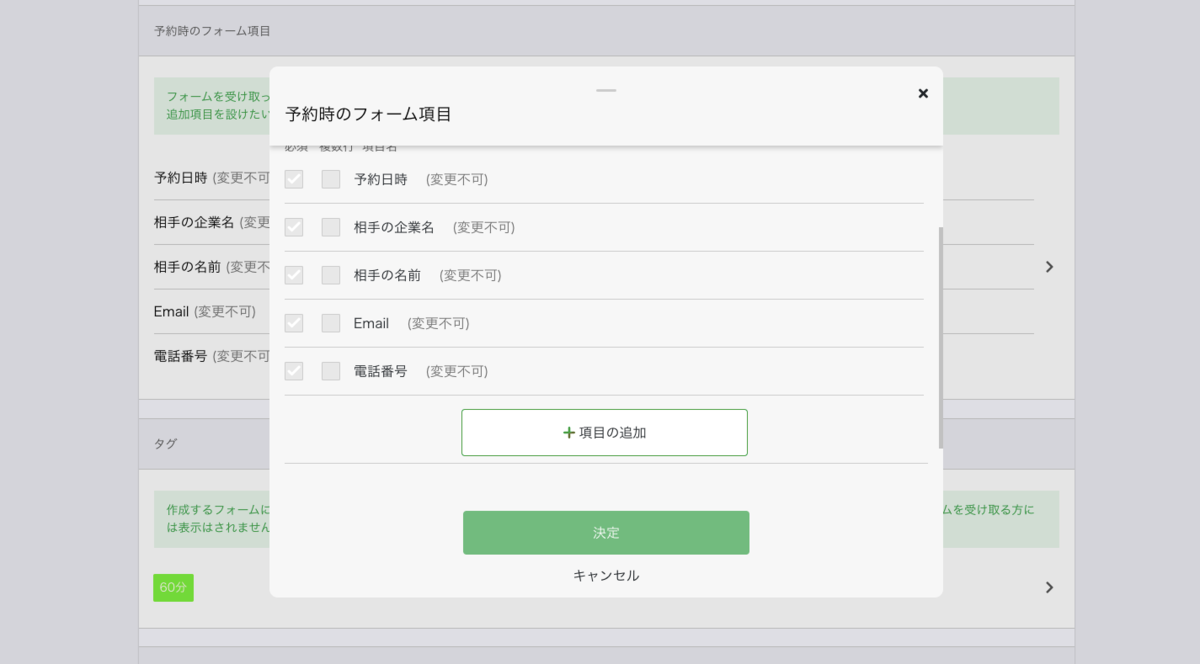
Task: Select 相手の企業名 label in dialog list
Action: pyautogui.click(x=394, y=227)
